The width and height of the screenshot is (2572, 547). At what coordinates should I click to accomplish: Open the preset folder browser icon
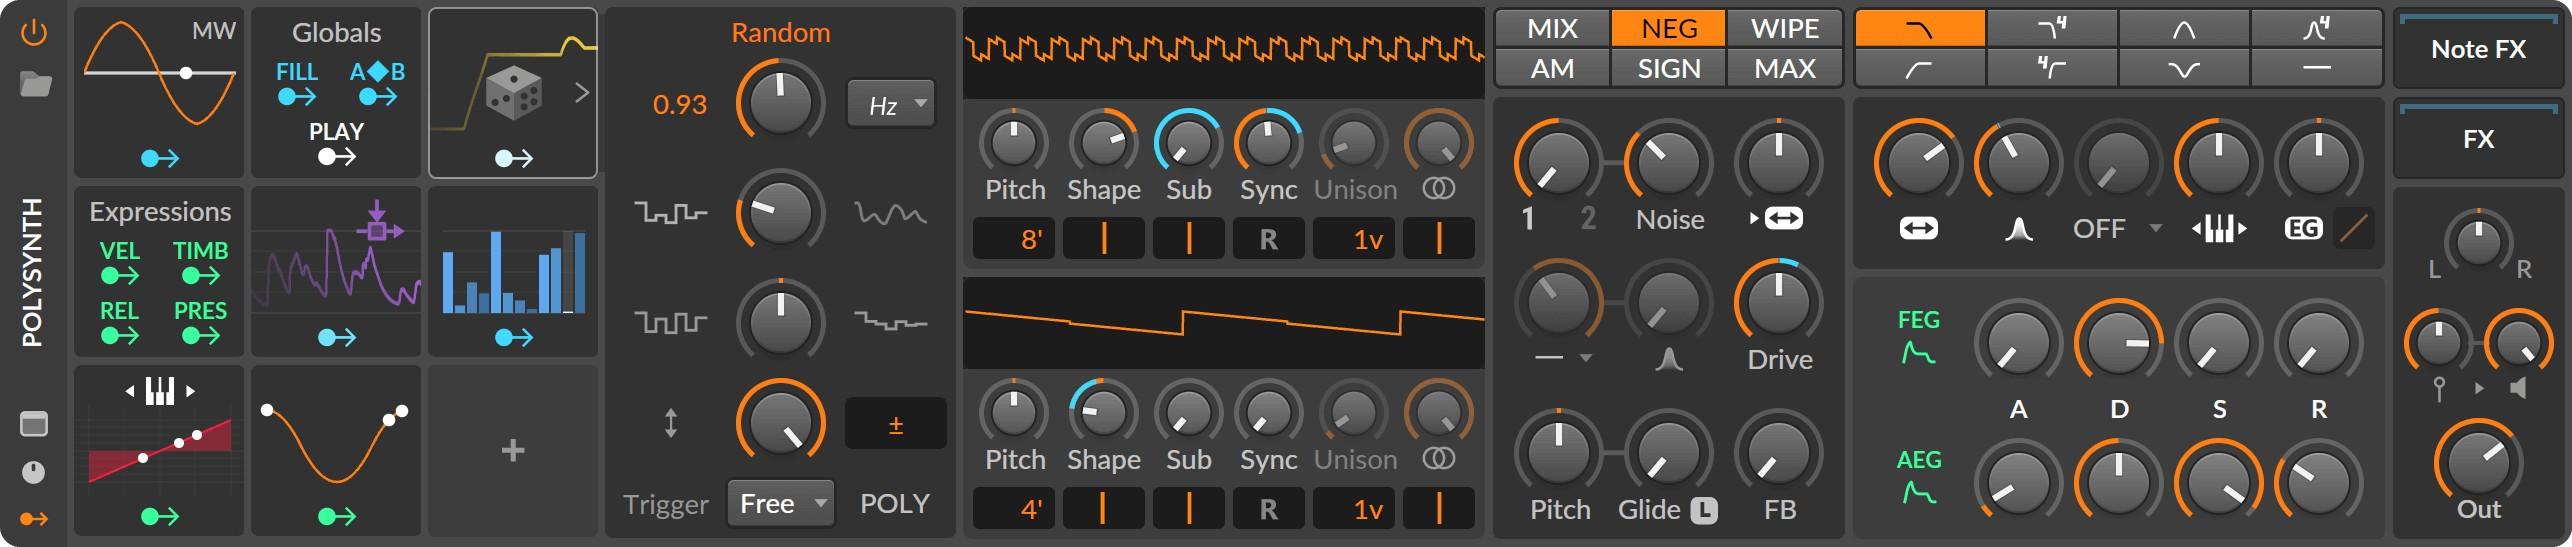coord(35,84)
